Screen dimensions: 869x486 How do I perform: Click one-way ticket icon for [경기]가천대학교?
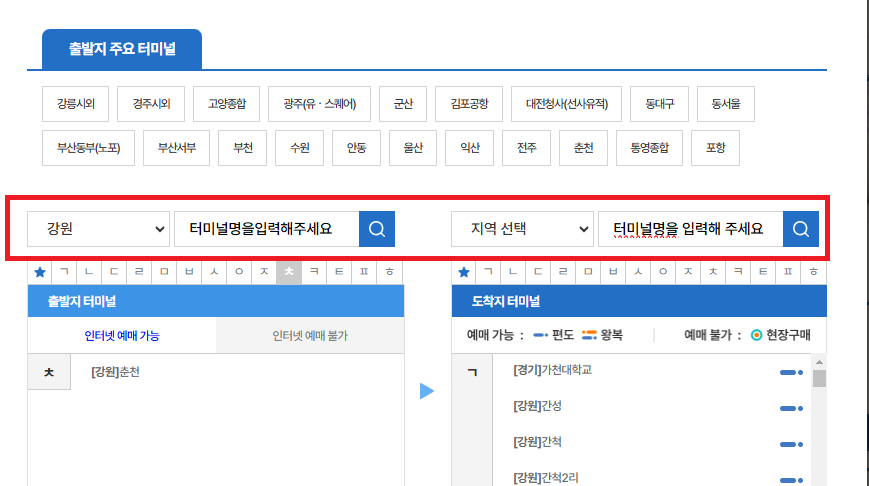(791, 372)
